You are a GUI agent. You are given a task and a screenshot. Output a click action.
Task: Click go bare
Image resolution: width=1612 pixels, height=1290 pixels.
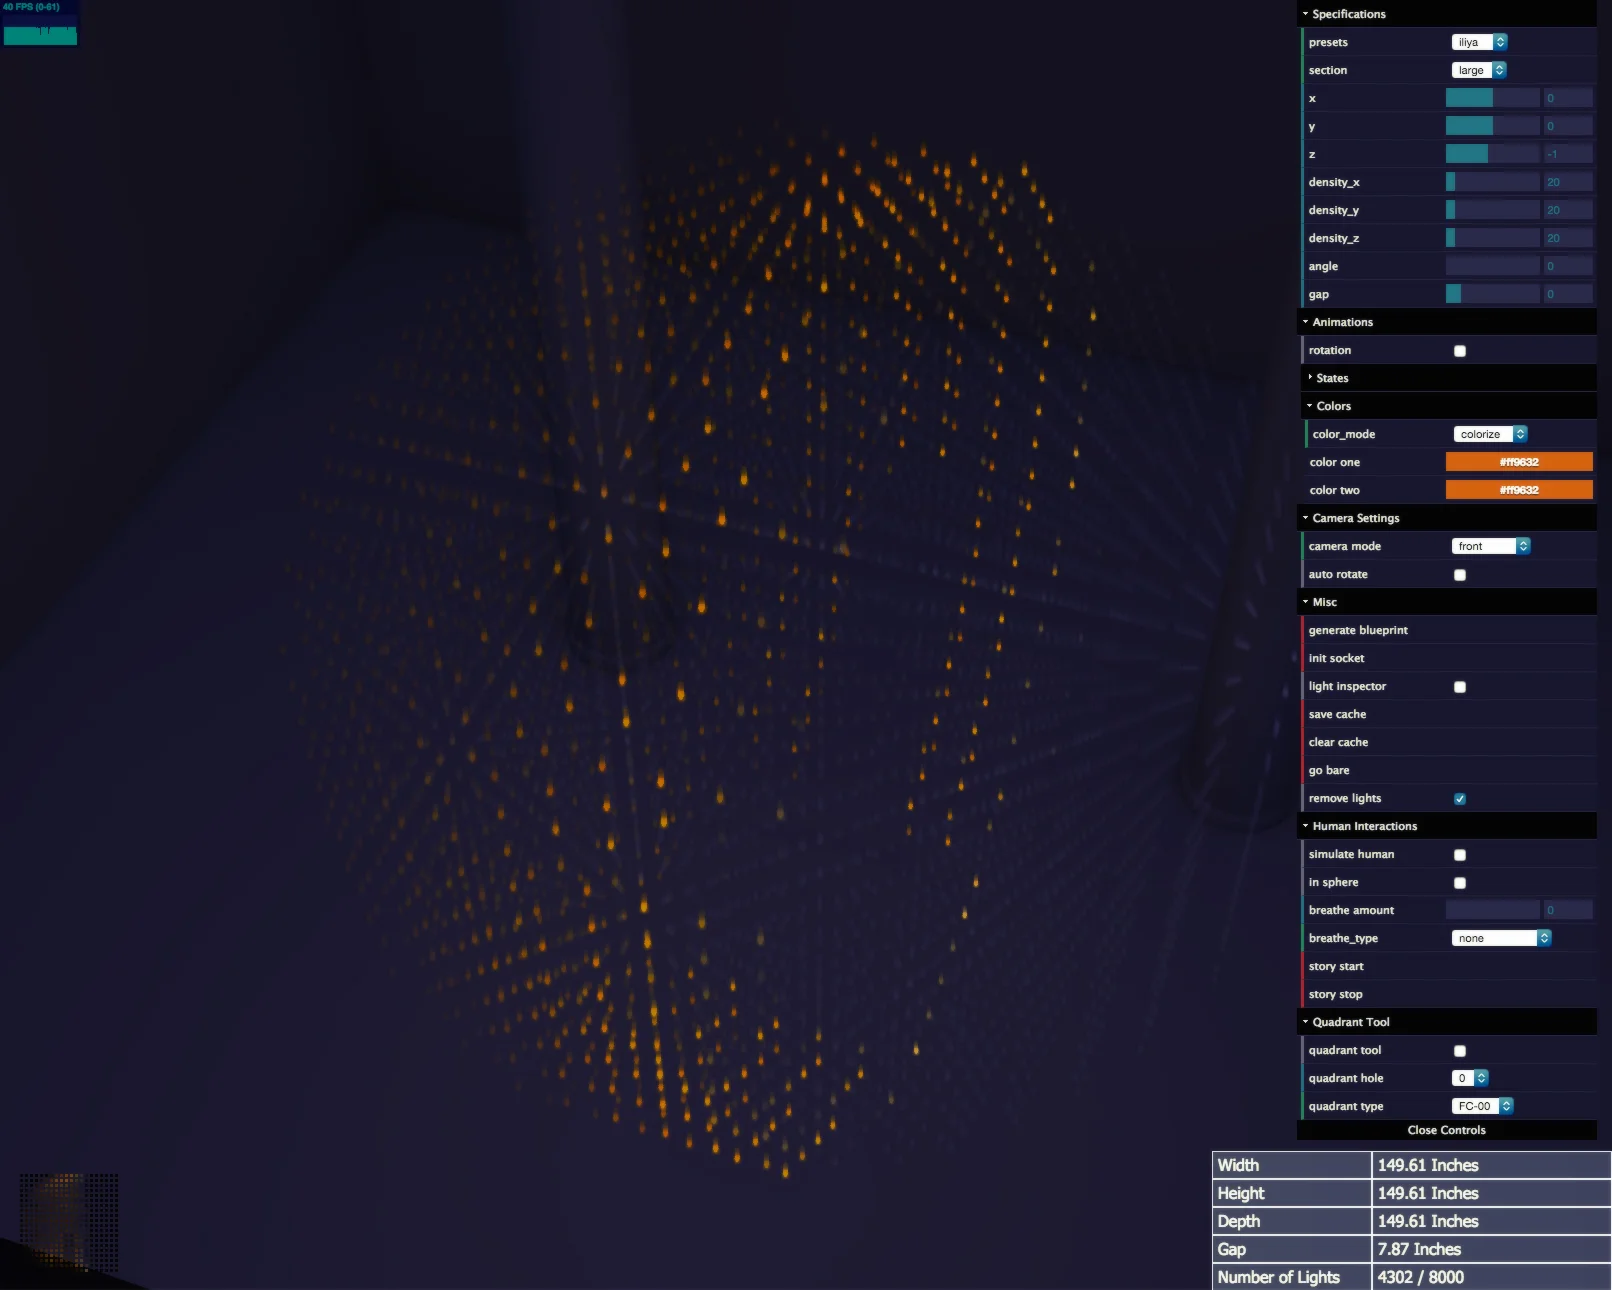[1448, 770]
